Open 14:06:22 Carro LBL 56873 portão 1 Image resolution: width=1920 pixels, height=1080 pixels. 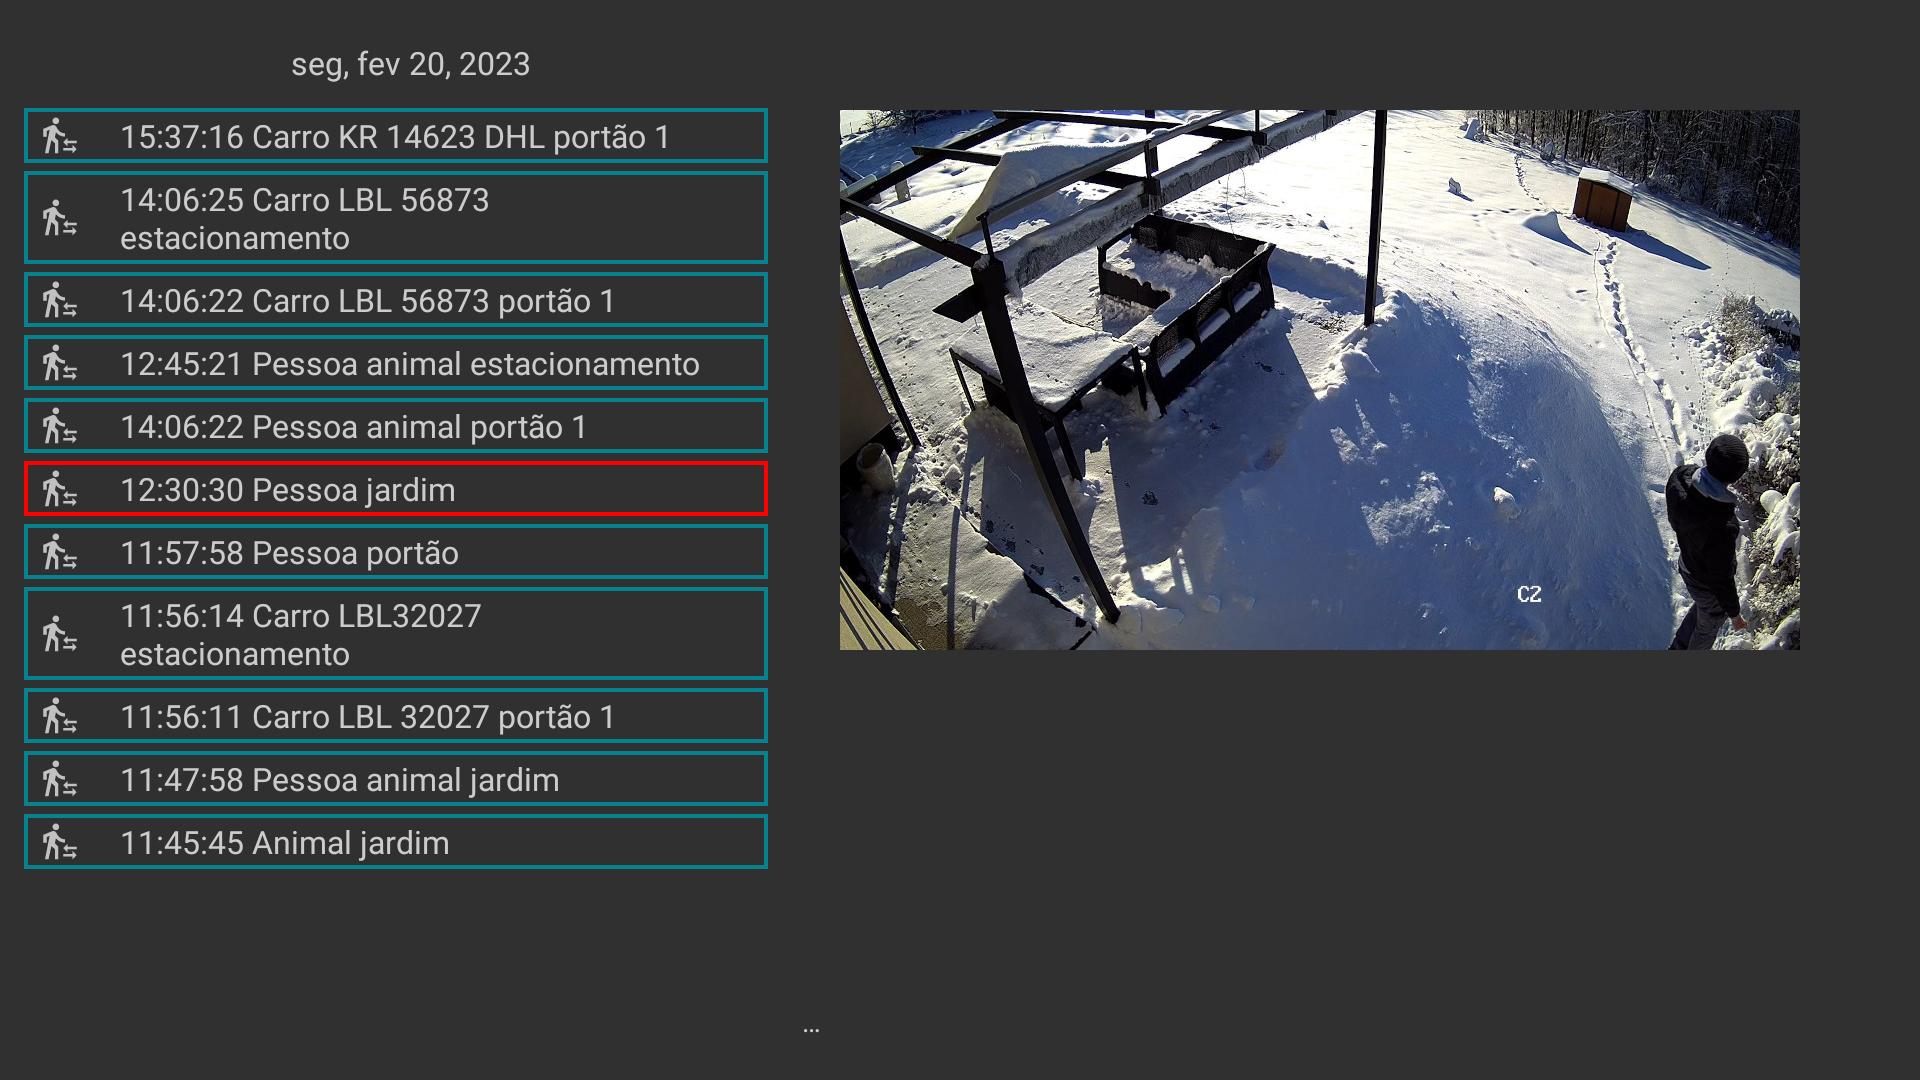point(396,300)
